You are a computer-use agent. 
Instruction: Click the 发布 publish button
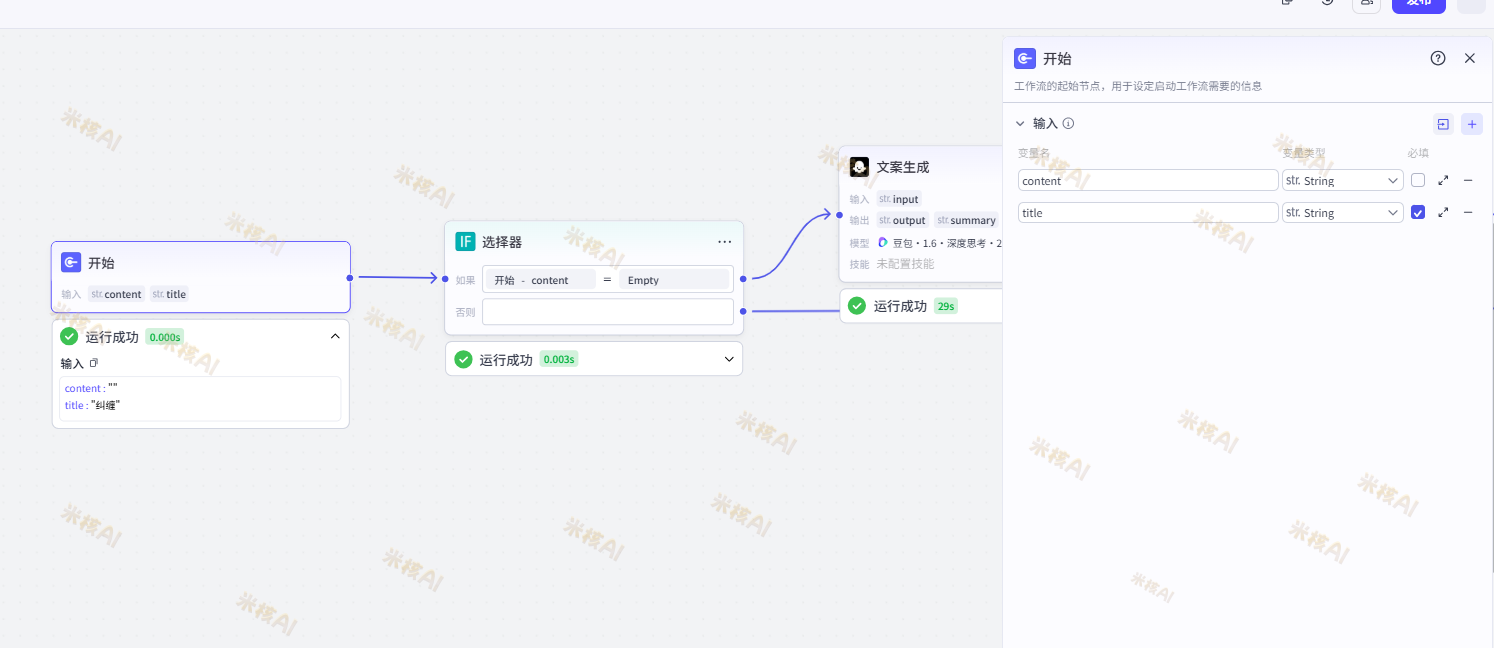point(1418,3)
